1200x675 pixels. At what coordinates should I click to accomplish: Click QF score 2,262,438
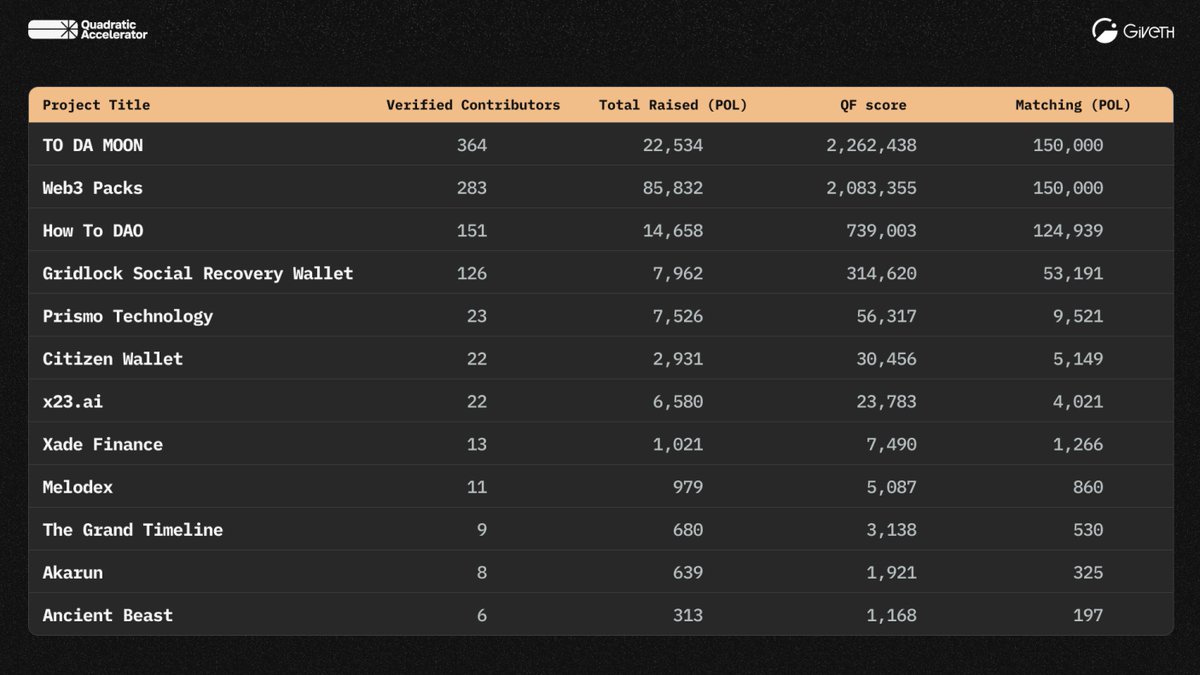871,145
